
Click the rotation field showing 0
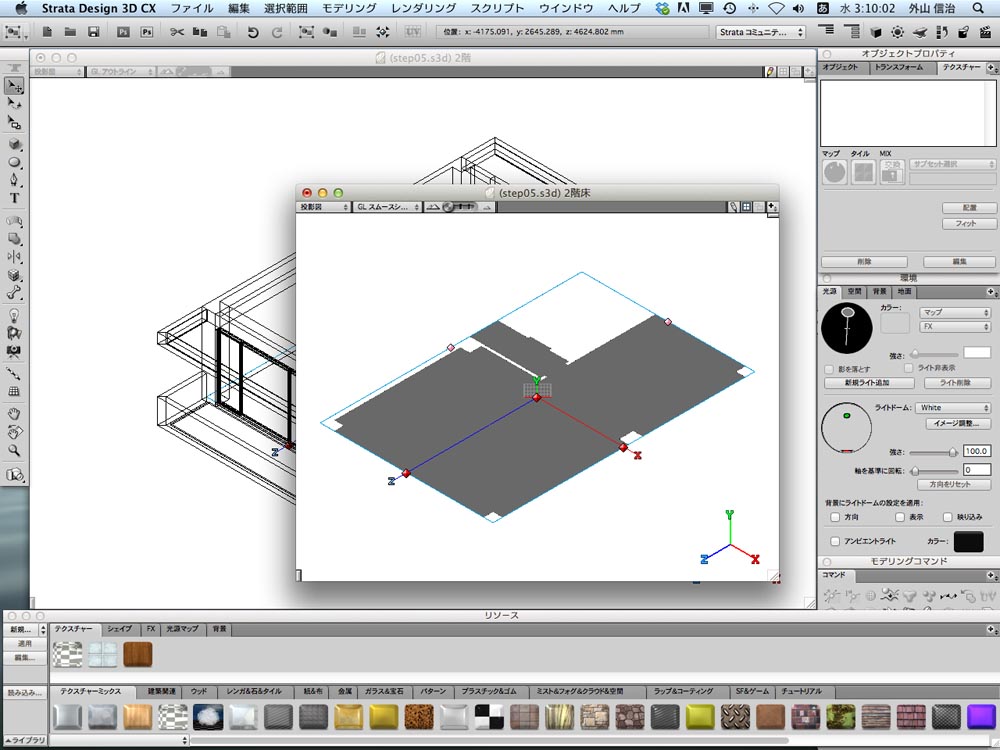pos(976,470)
